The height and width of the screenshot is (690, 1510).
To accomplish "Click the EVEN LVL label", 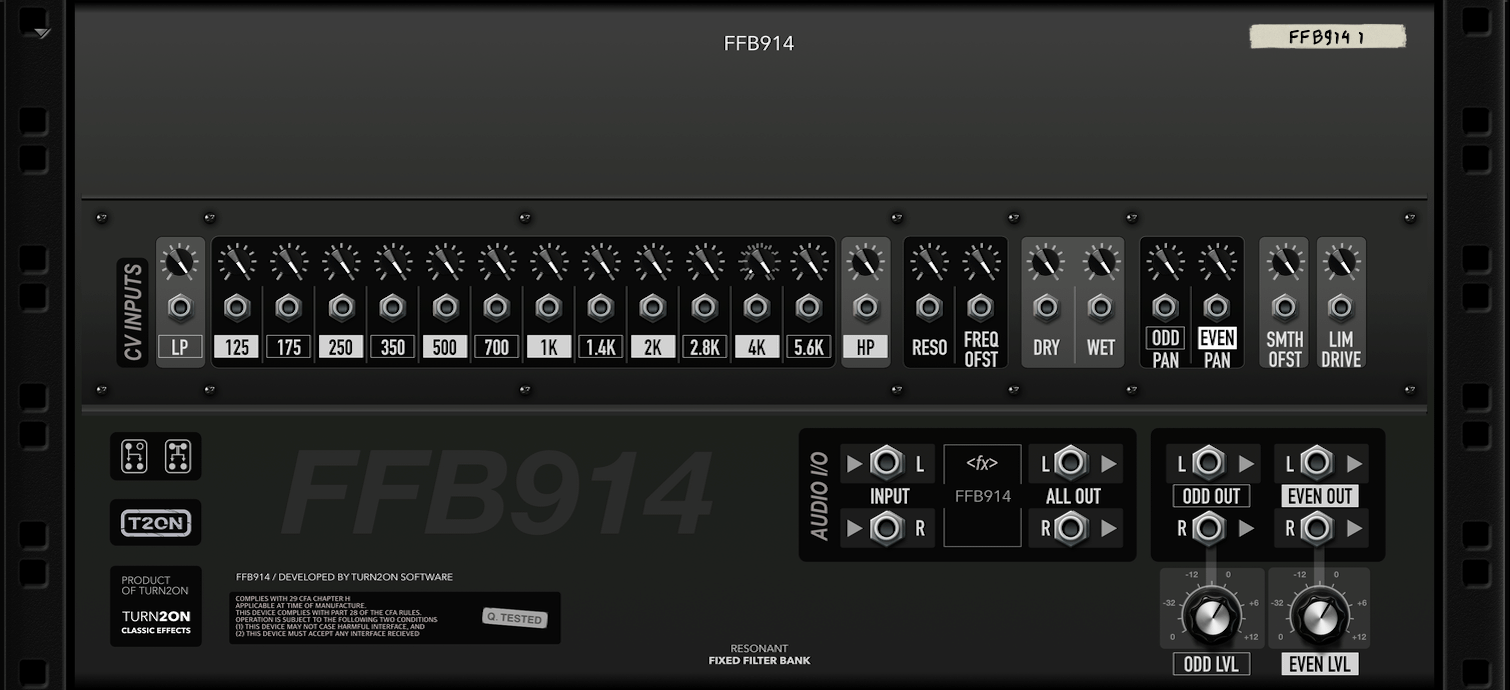I will pos(1319,664).
